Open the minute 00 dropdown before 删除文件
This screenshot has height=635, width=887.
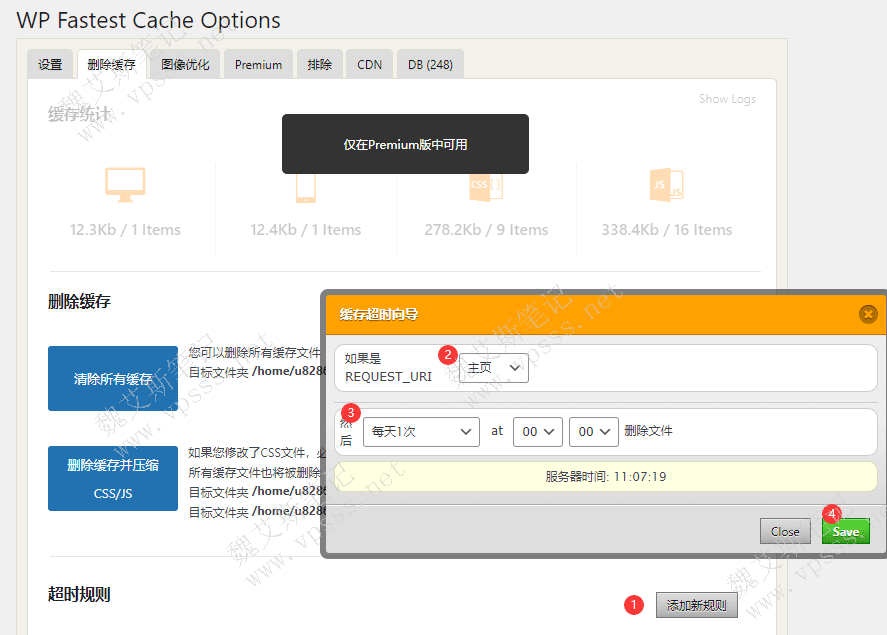(x=593, y=432)
